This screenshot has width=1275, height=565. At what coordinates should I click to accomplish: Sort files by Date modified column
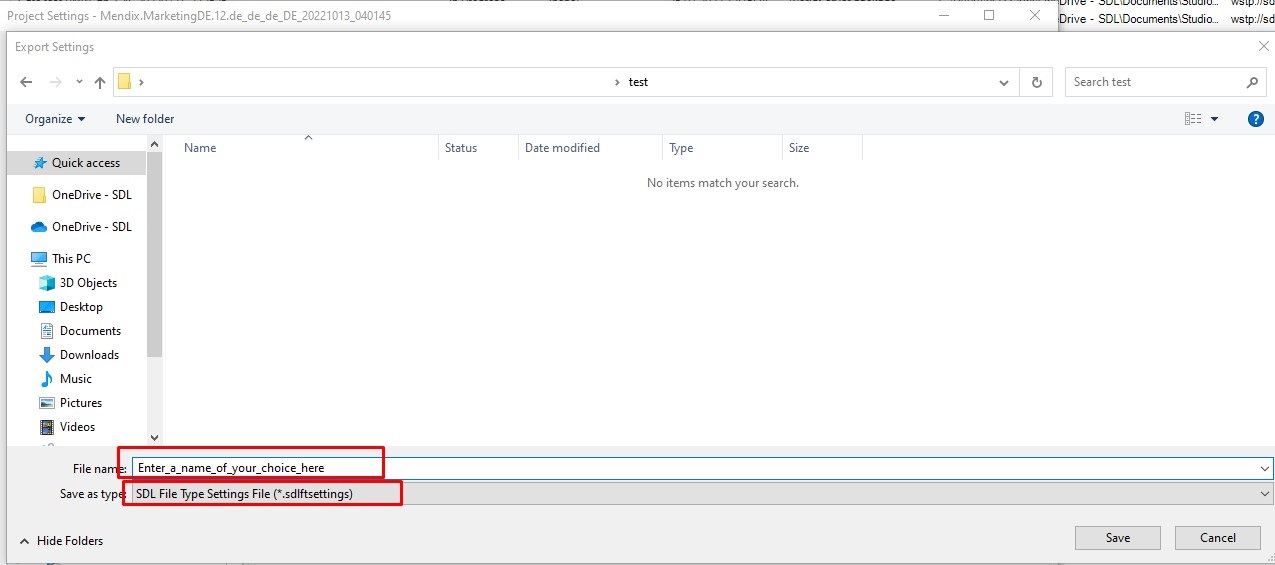(x=562, y=148)
